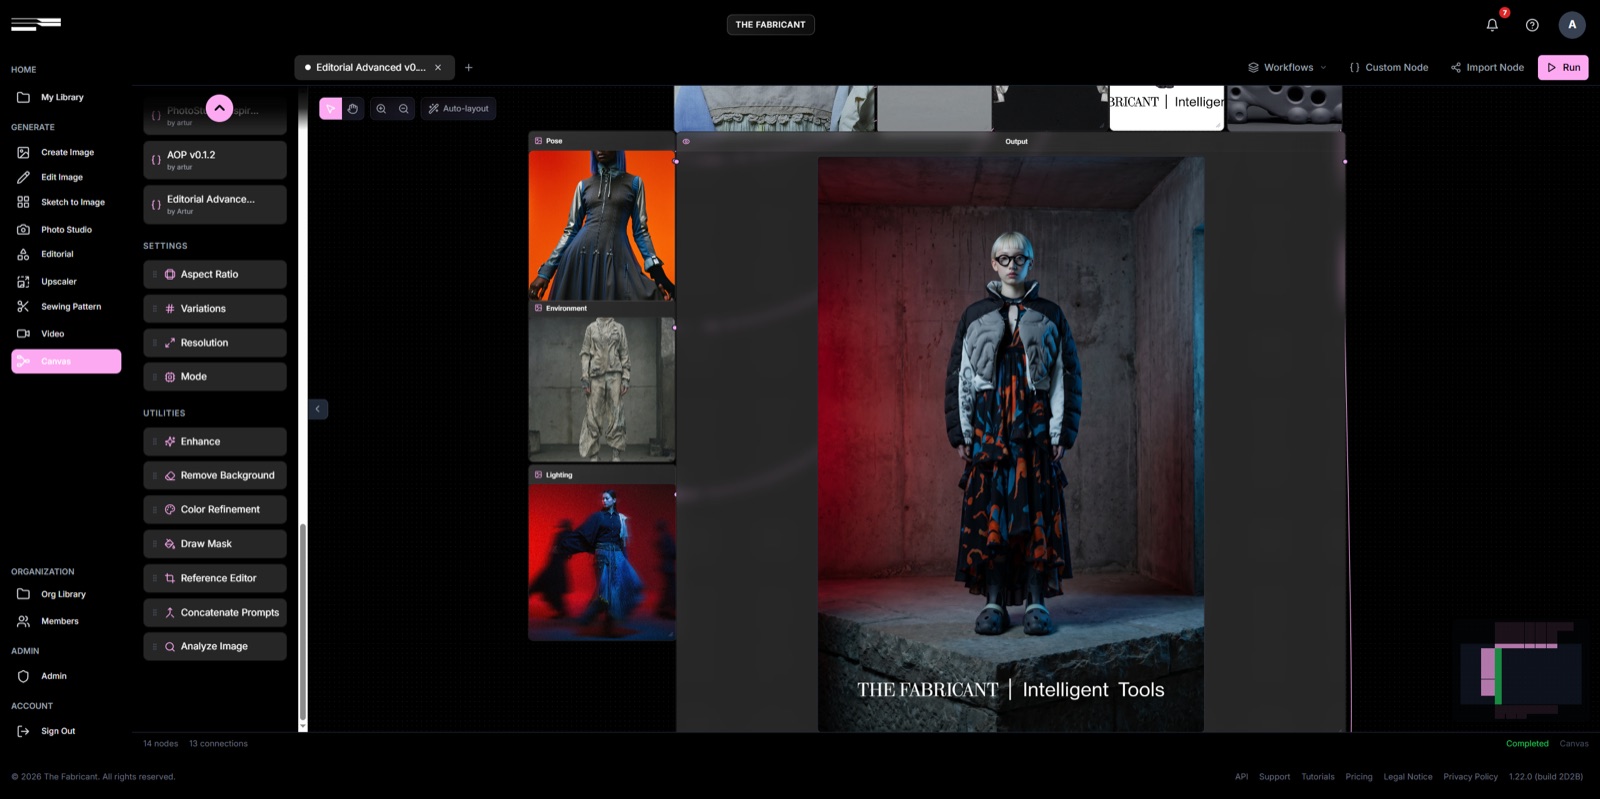This screenshot has width=1600, height=799.
Task: Select the Editorial Advance node by Artur
Action: tap(215, 204)
